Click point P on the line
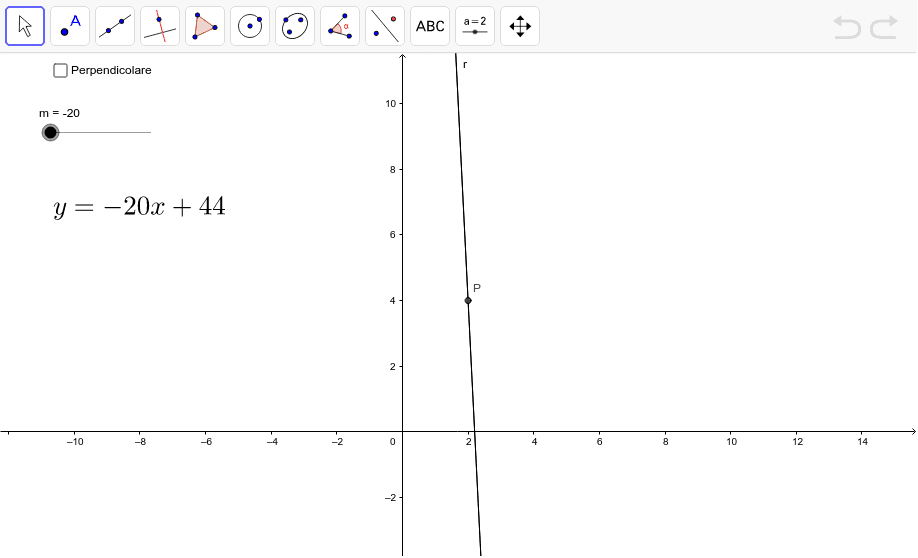 [x=468, y=300]
